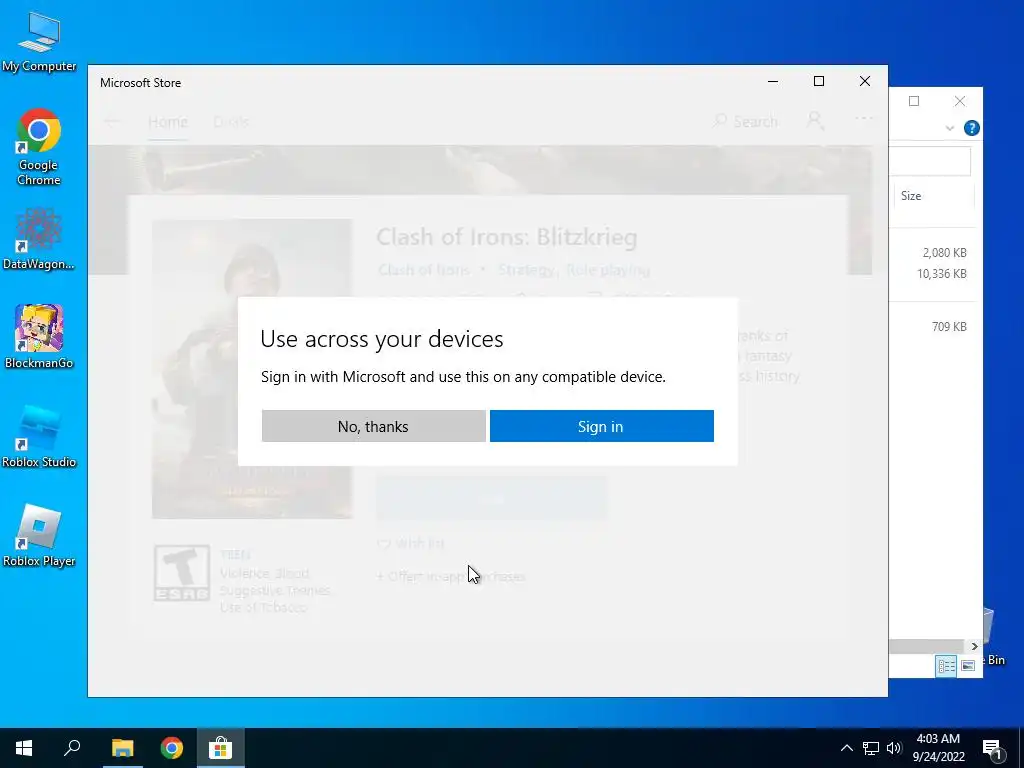Select Microsoft Store taskbar icon
Screen dimensions: 1024x768
coord(221,748)
